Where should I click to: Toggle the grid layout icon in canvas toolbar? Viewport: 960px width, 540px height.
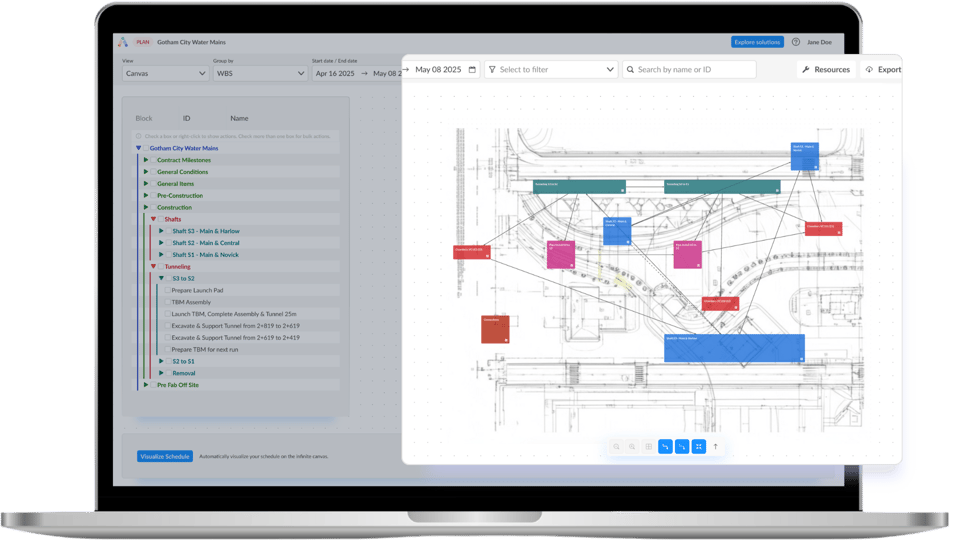click(648, 447)
